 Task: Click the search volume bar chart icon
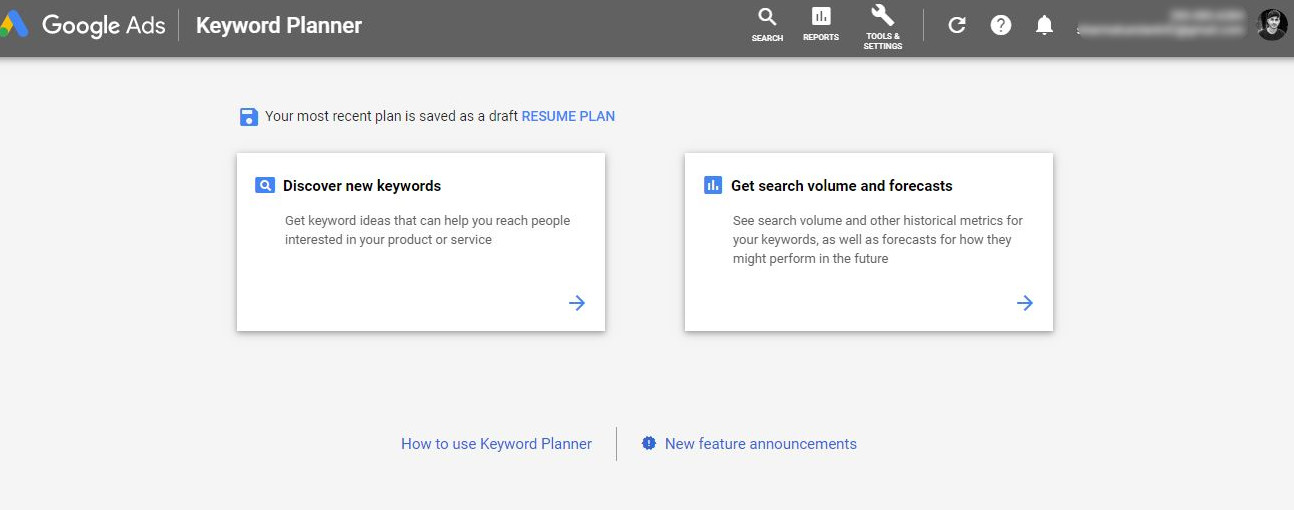713,185
